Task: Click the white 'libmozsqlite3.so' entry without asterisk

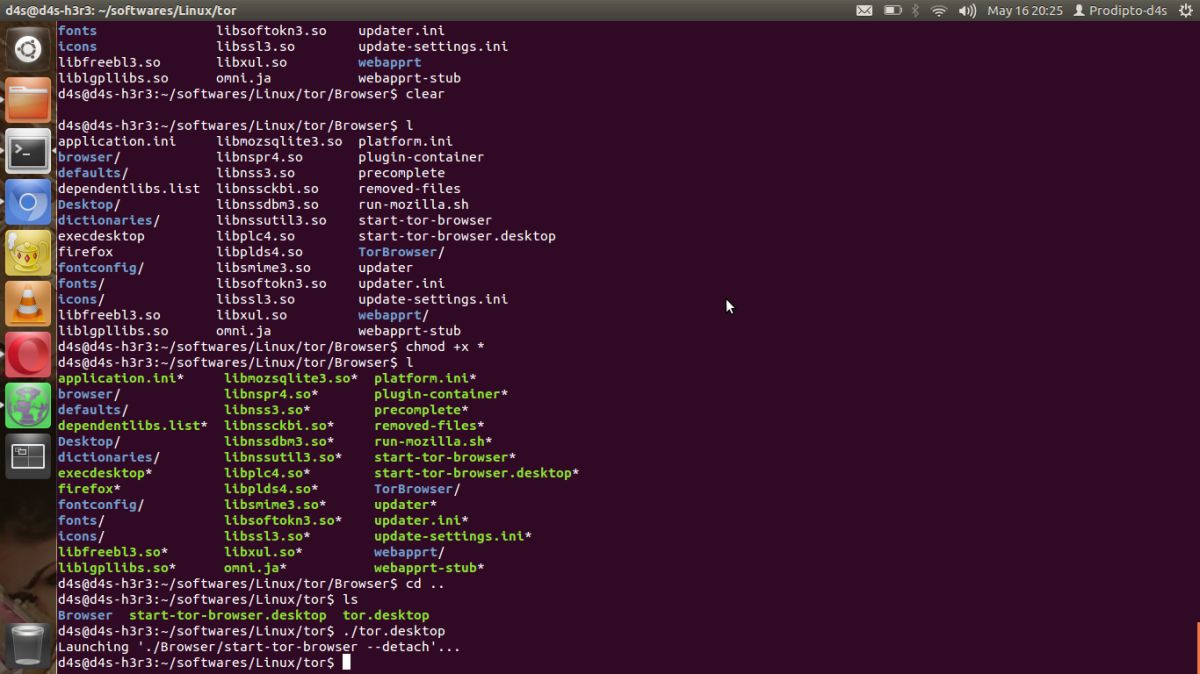Action: pyautogui.click(x=279, y=141)
